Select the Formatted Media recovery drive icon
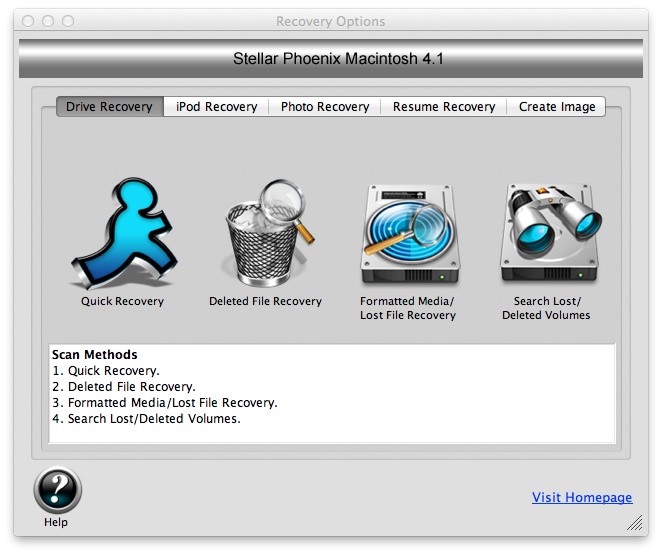The height and width of the screenshot is (557, 662). pyautogui.click(x=407, y=234)
